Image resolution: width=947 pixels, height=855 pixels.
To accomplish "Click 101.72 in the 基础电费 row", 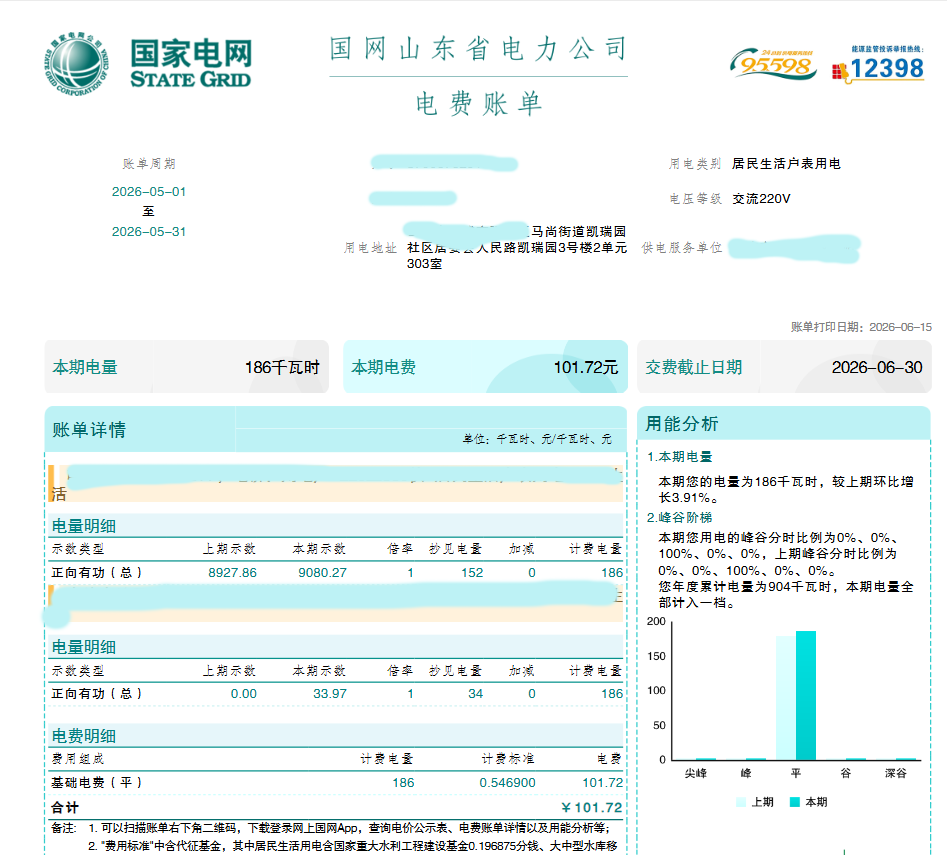I will [x=602, y=783].
